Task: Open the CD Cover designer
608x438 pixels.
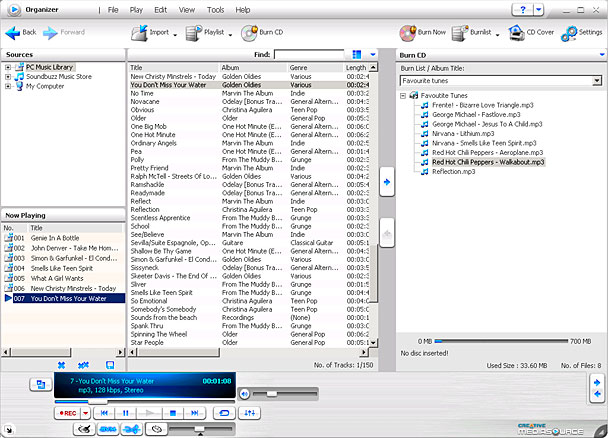Action: (x=531, y=33)
